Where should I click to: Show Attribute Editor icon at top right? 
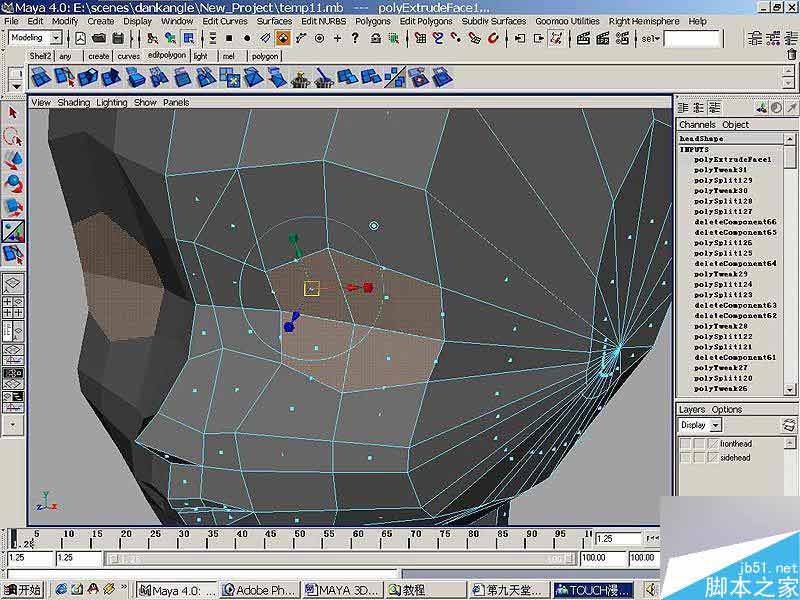point(756,38)
